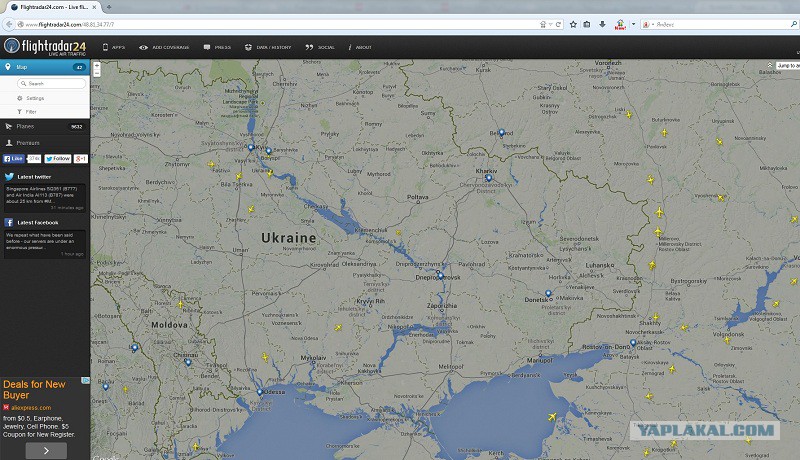Open the Add Coverage menu item
This screenshot has width=800, height=460.
pos(164,47)
